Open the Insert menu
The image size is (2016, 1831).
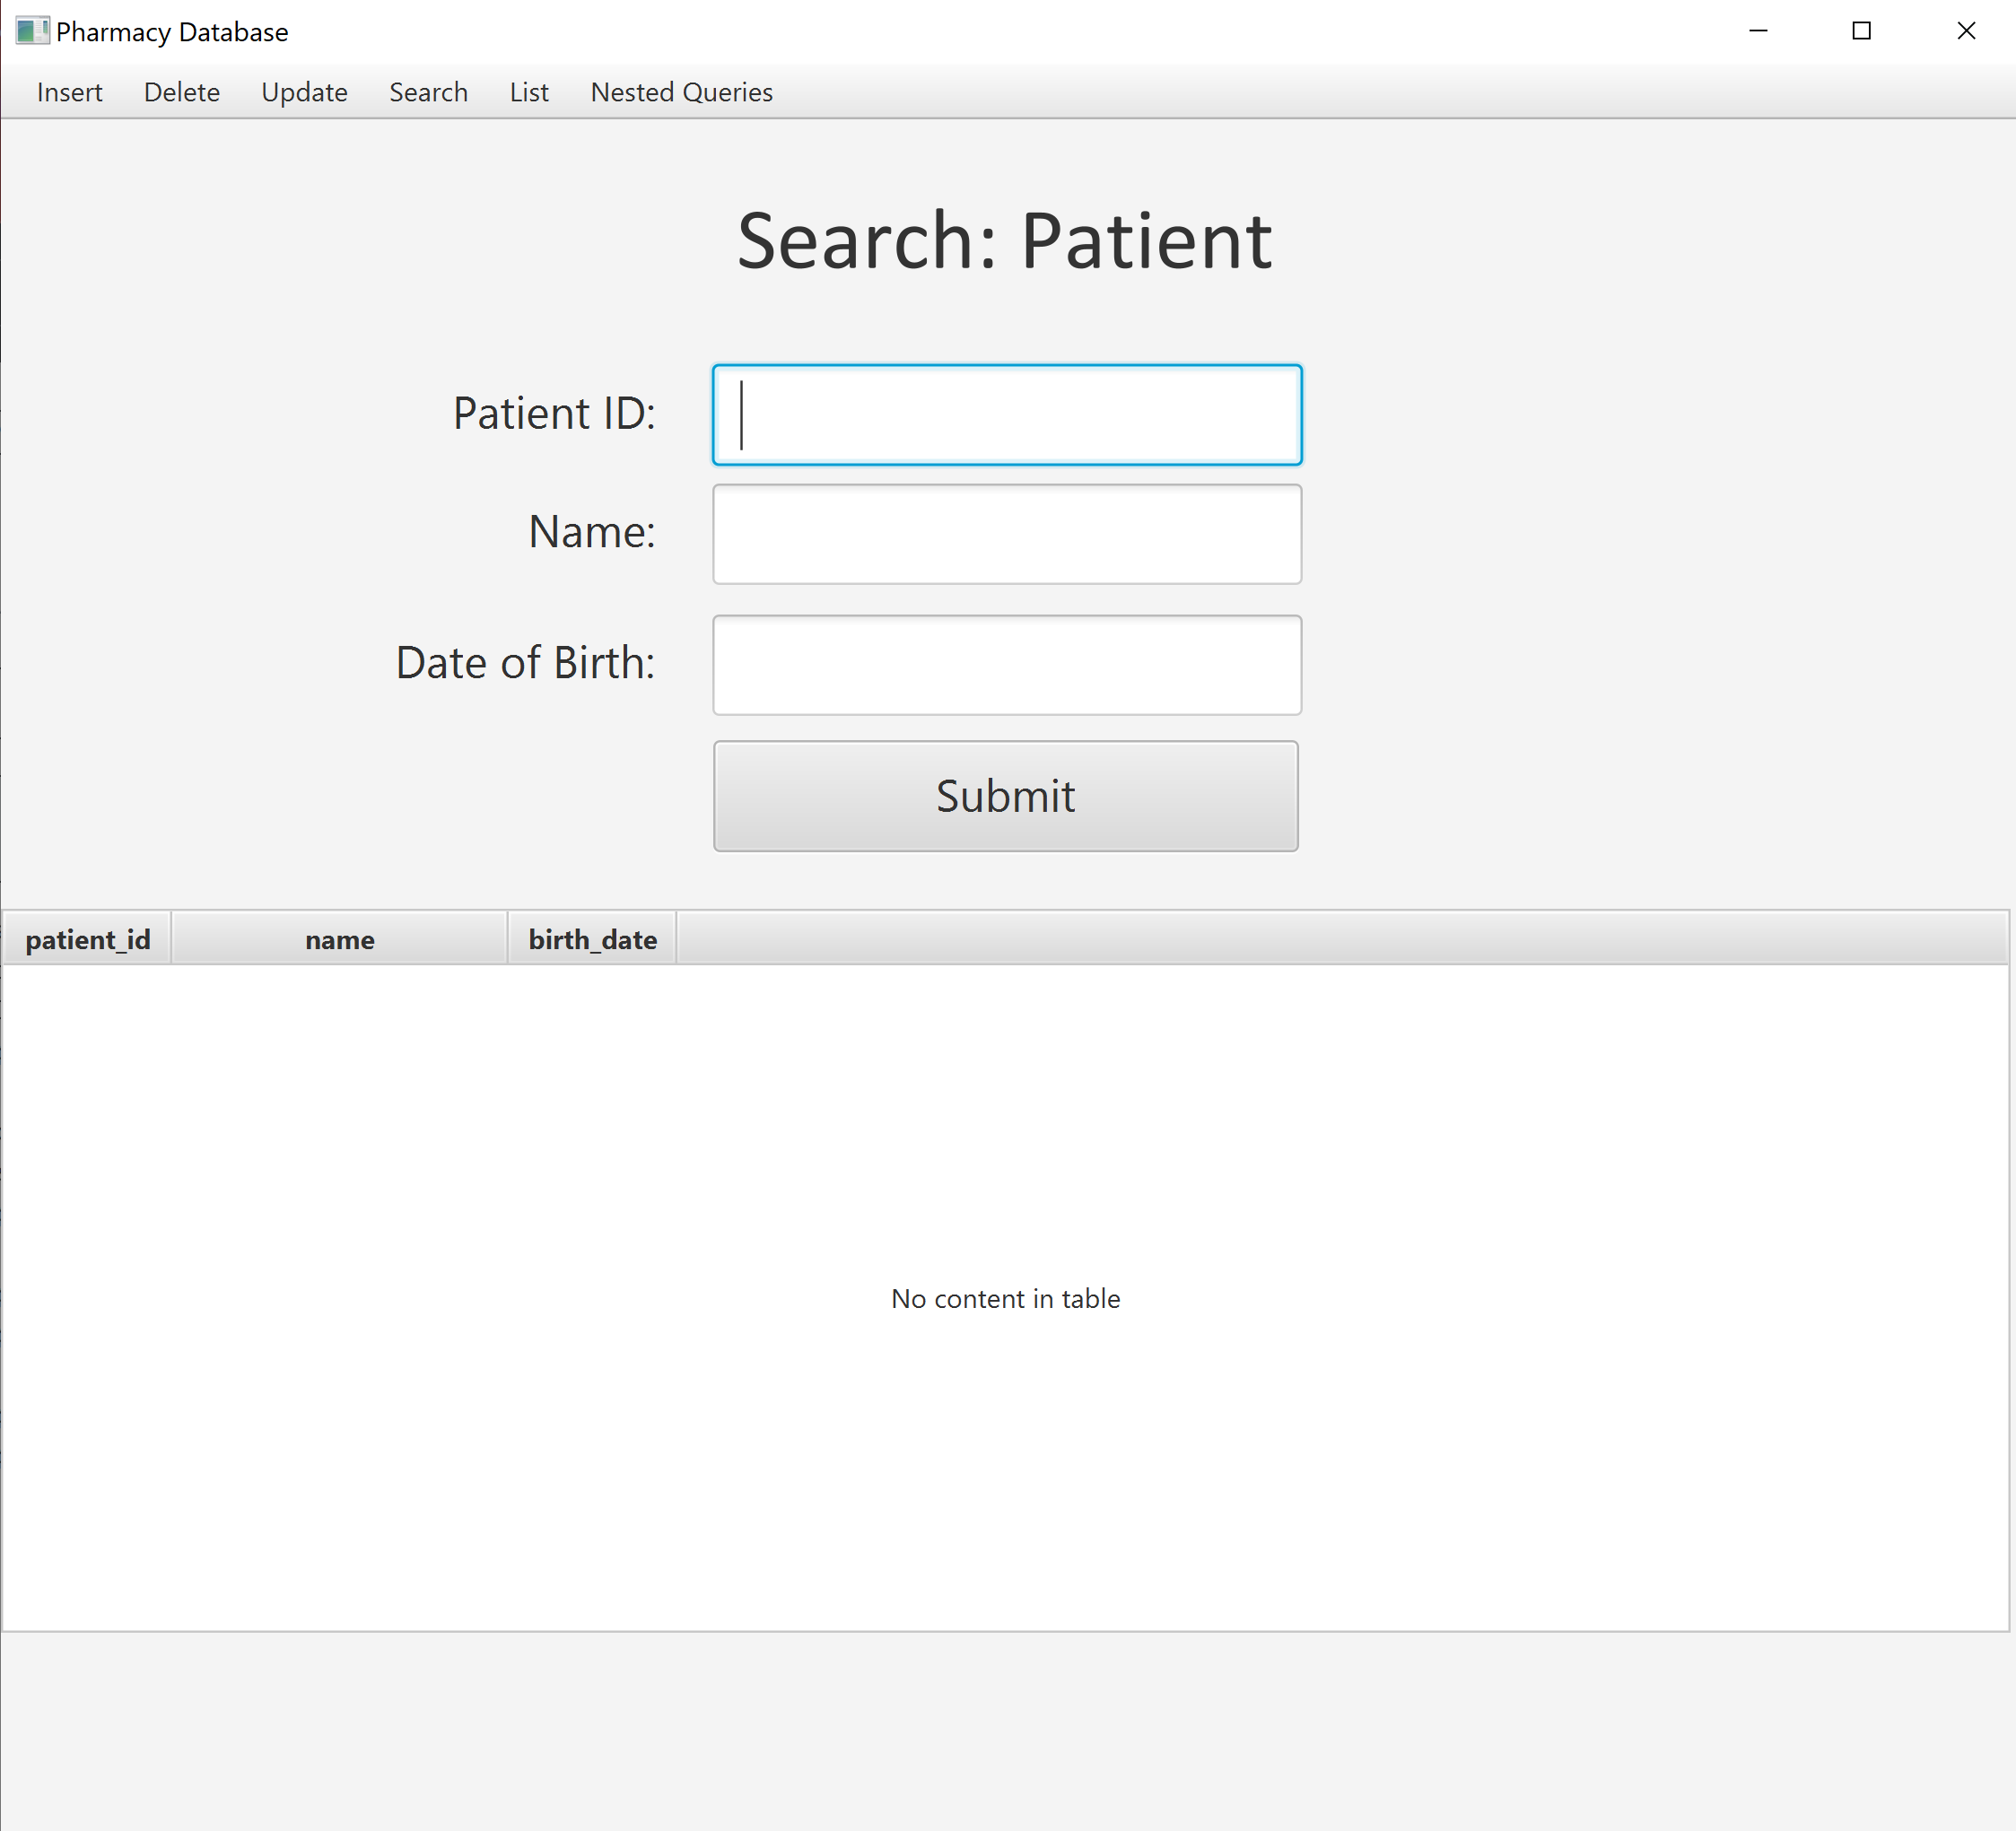69,92
